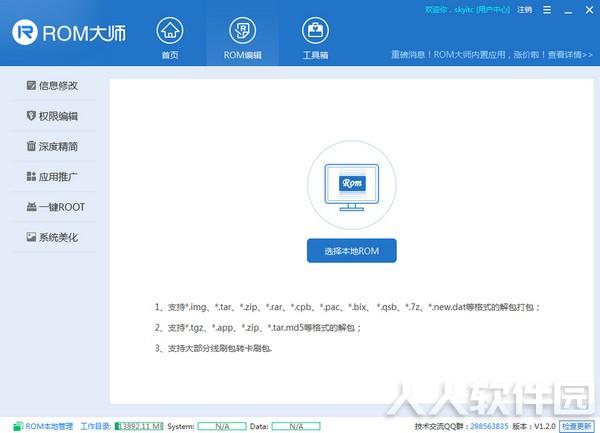Viewport: 600px width, 433px height.
Task: Open the 工具箱 toolbox icon
Action: click(315, 30)
